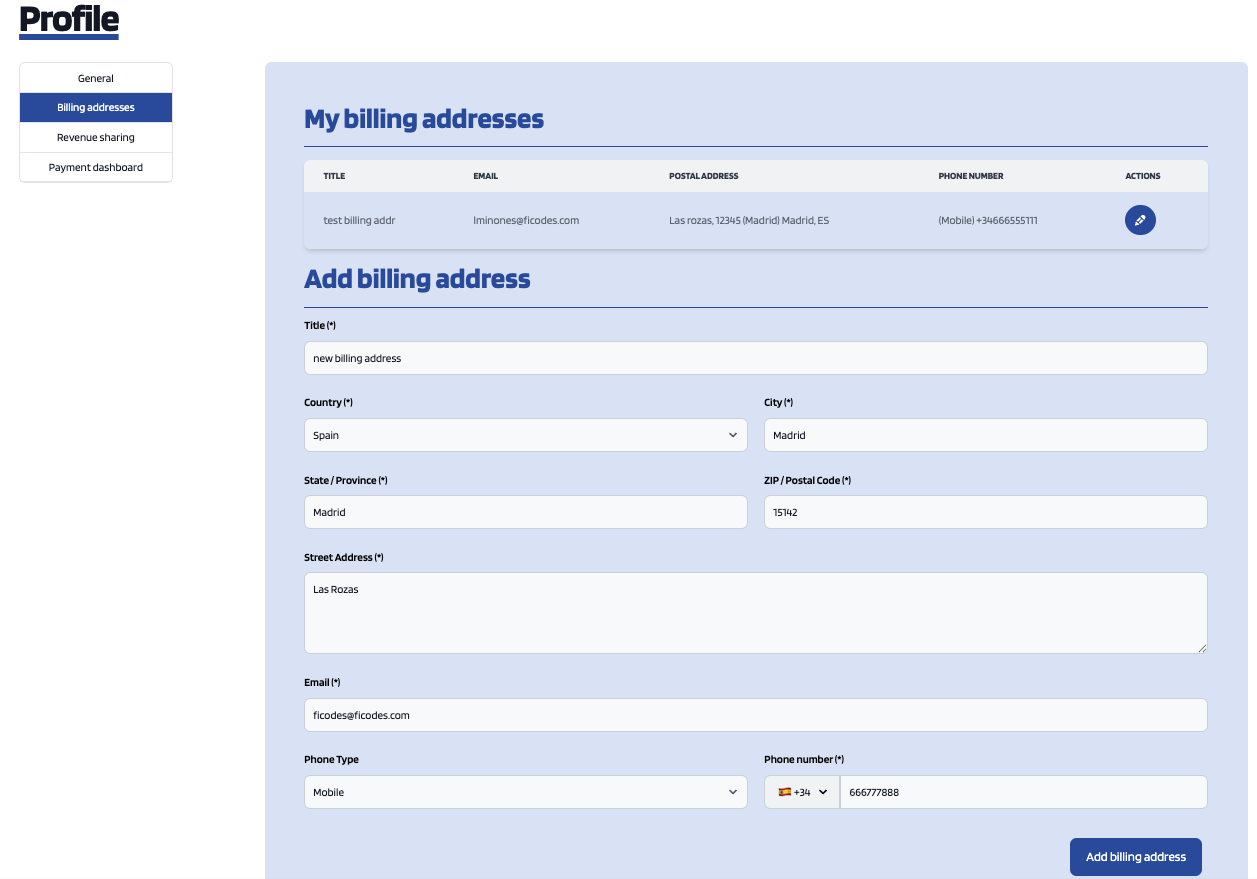
Task: Open the Country dropdown showing Spain
Action: pyautogui.click(x=525, y=435)
